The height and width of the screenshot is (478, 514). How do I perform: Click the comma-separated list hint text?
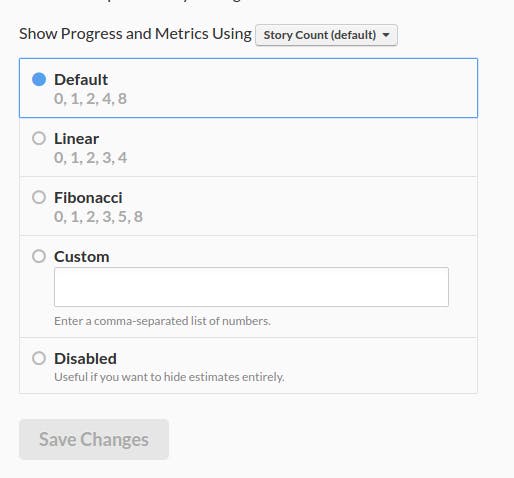(162, 321)
